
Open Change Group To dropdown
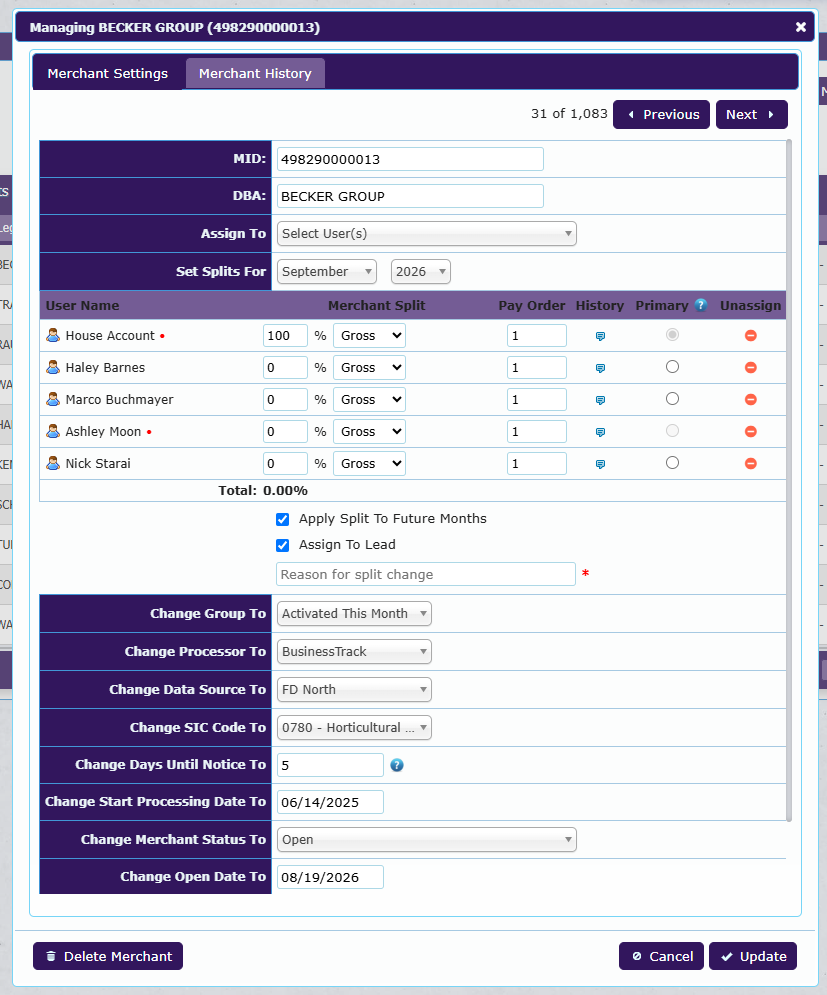354,614
